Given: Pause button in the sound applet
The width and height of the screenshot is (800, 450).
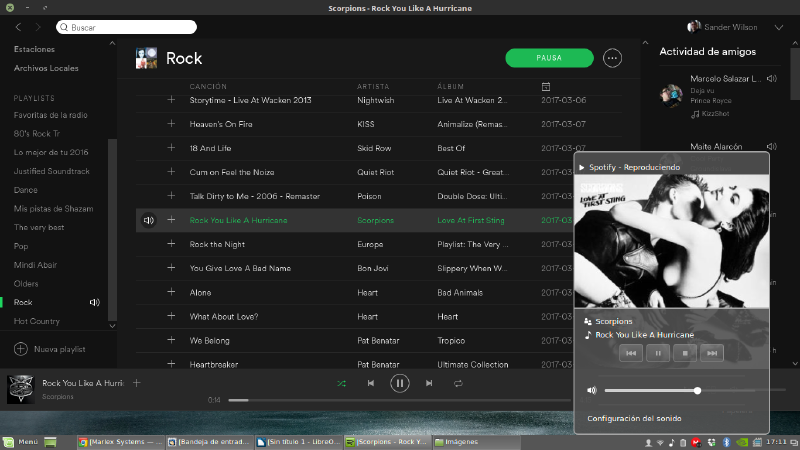Looking at the screenshot, I should point(658,353).
